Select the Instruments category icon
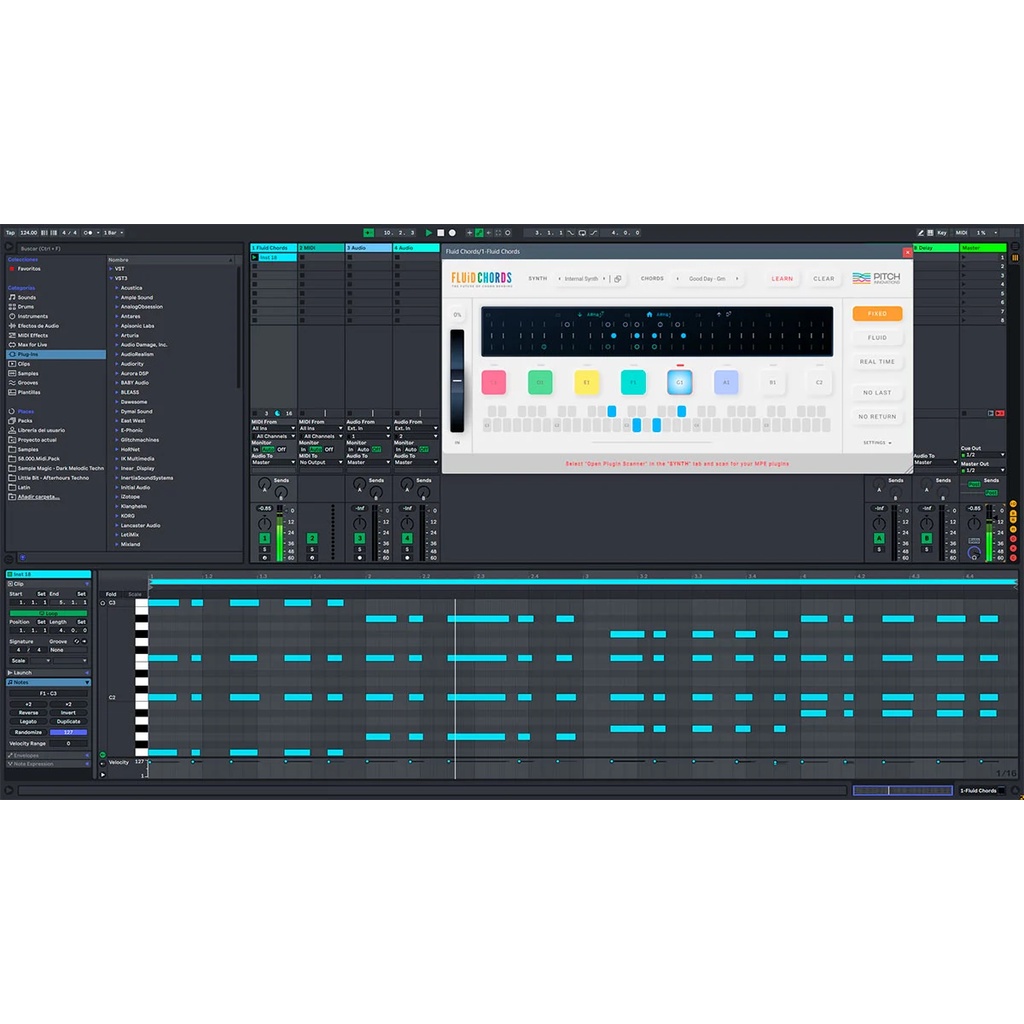Viewport: 1024px width, 1024px height. [x=12, y=316]
